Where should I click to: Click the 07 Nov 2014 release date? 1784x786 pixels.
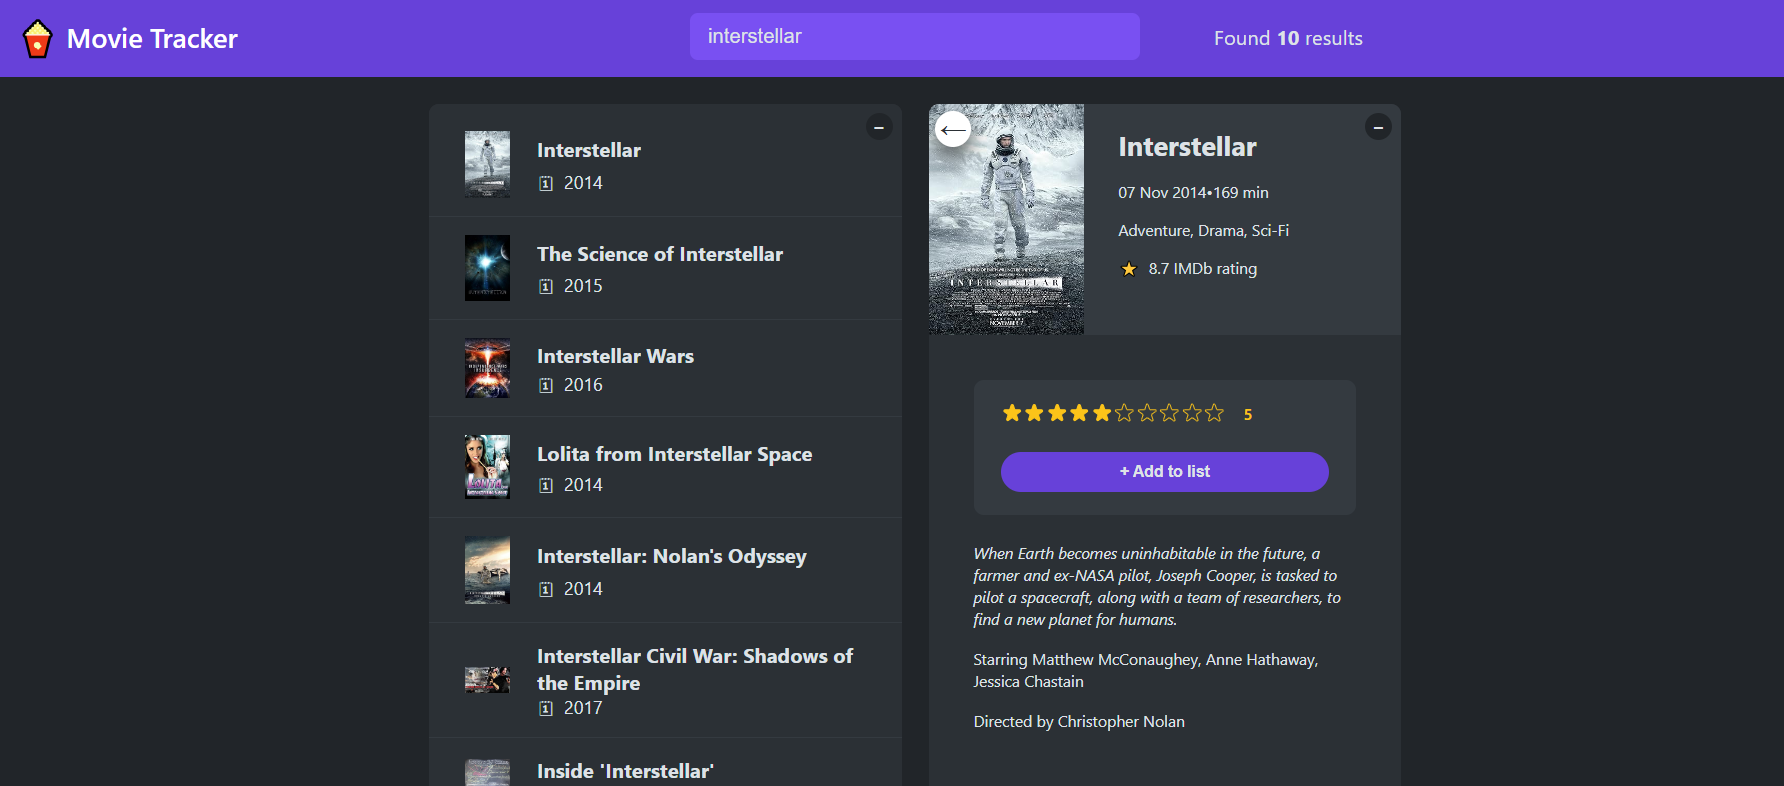[x=1162, y=193]
